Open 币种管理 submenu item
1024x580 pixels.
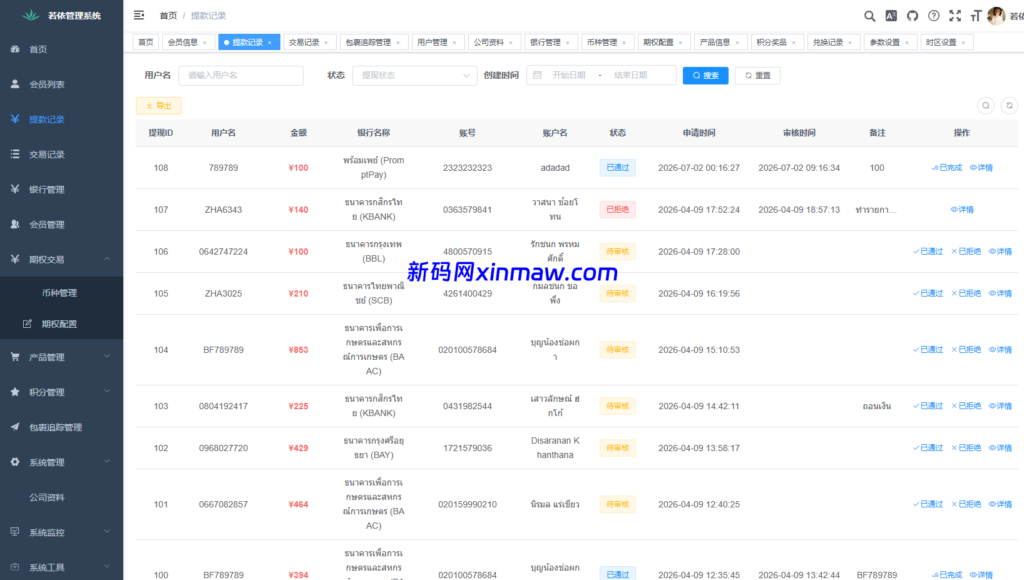click(61, 293)
